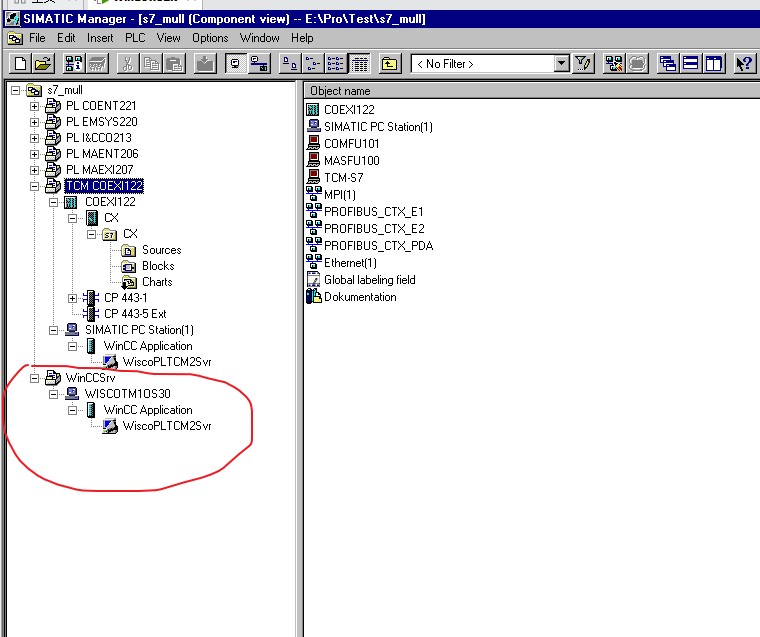The height and width of the screenshot is (637, 760).
Task: Select TCM COEXI122 project in tree
Action: pyautogui.click(x=104, y=186)
